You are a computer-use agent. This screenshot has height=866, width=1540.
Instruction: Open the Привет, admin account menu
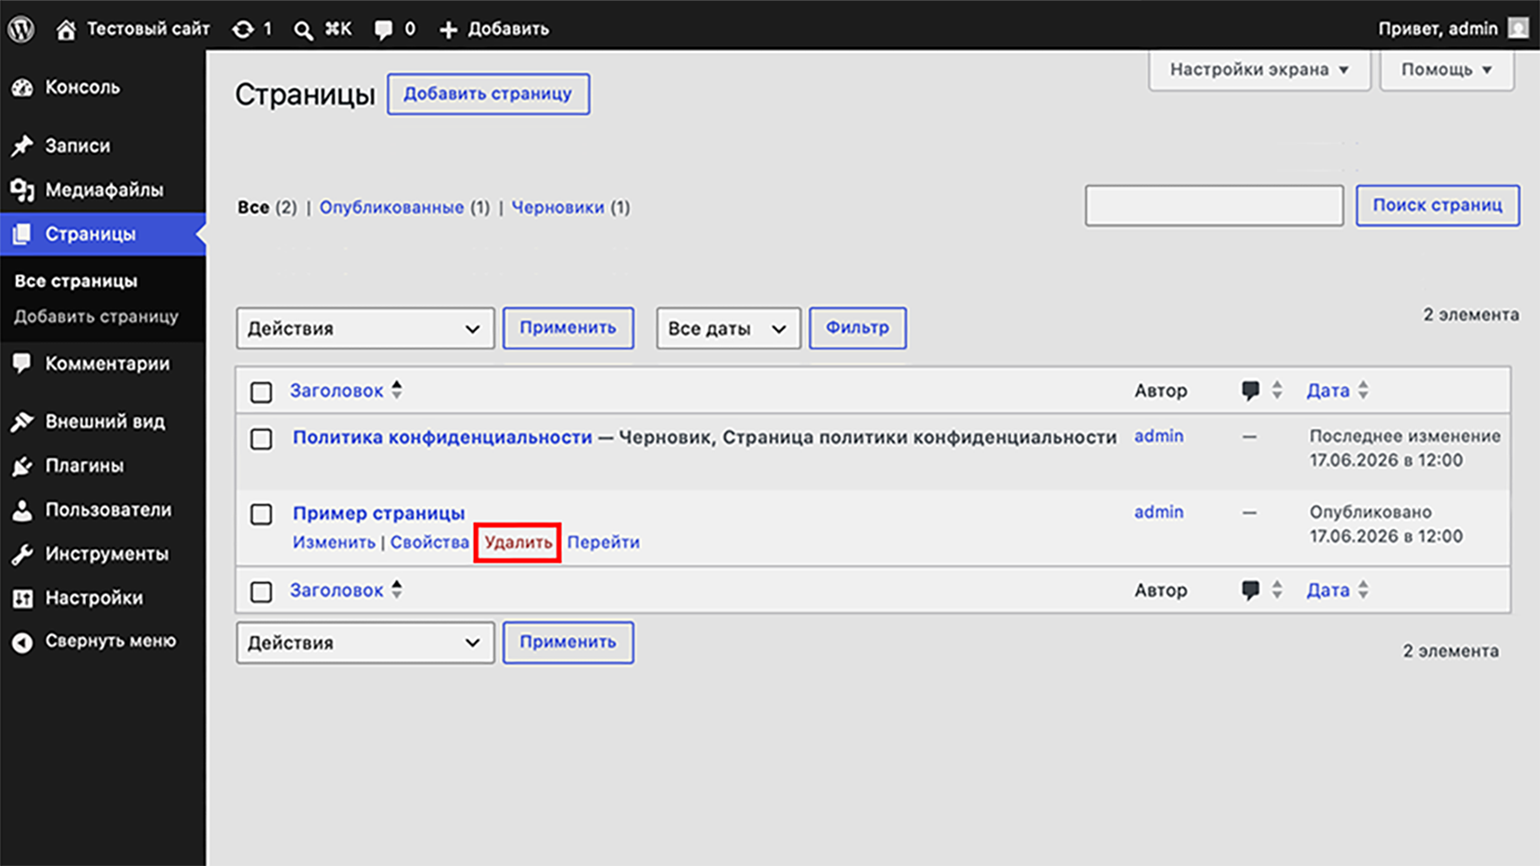point(1453,29)
